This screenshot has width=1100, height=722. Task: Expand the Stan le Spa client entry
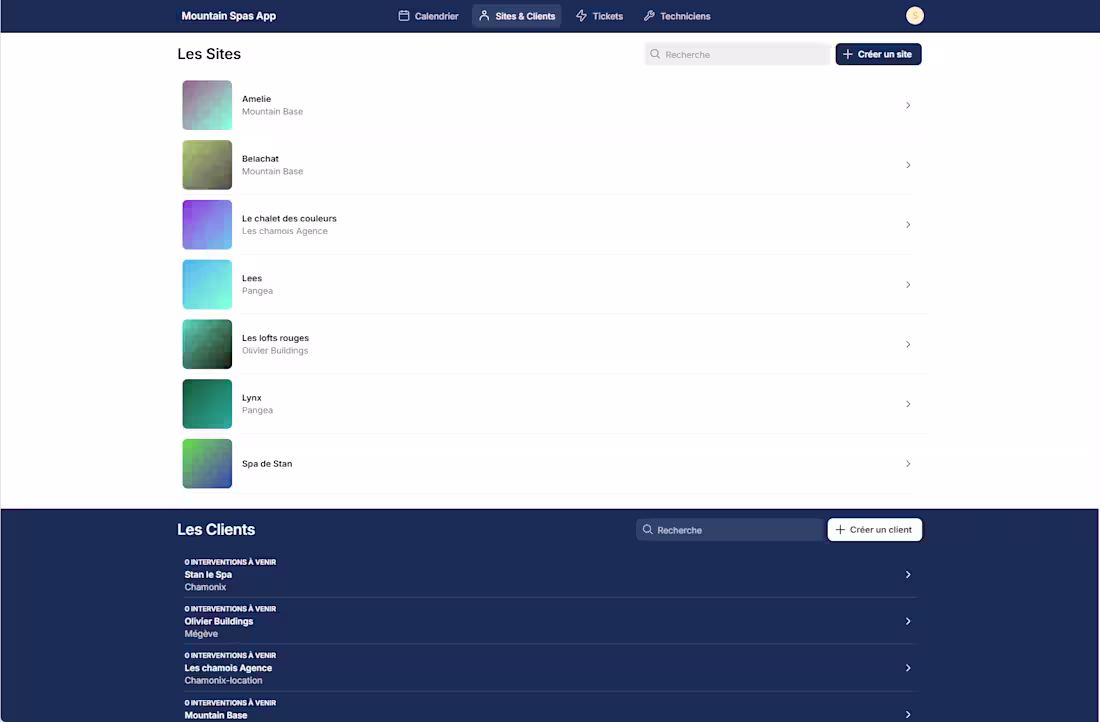(x=908, y=574)
